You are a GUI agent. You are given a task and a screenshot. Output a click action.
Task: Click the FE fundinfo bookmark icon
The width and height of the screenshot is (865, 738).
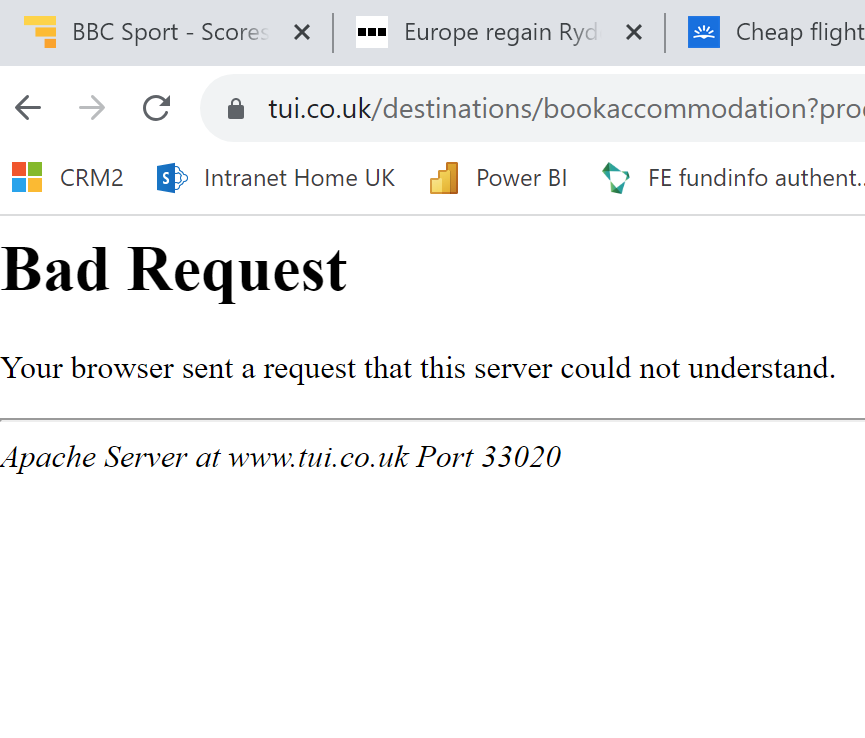click(x=616, y=178)
